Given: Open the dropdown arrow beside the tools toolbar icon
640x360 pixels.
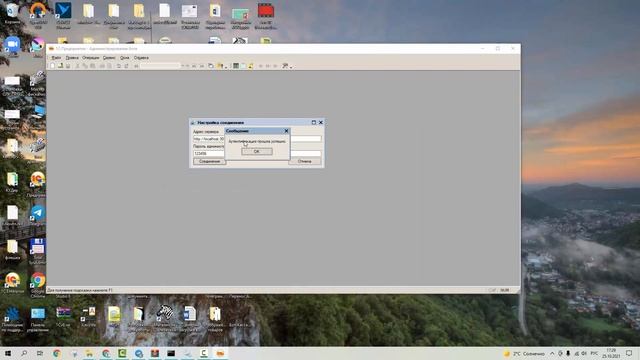Looking at the screenshot, I should coord(291,67).
